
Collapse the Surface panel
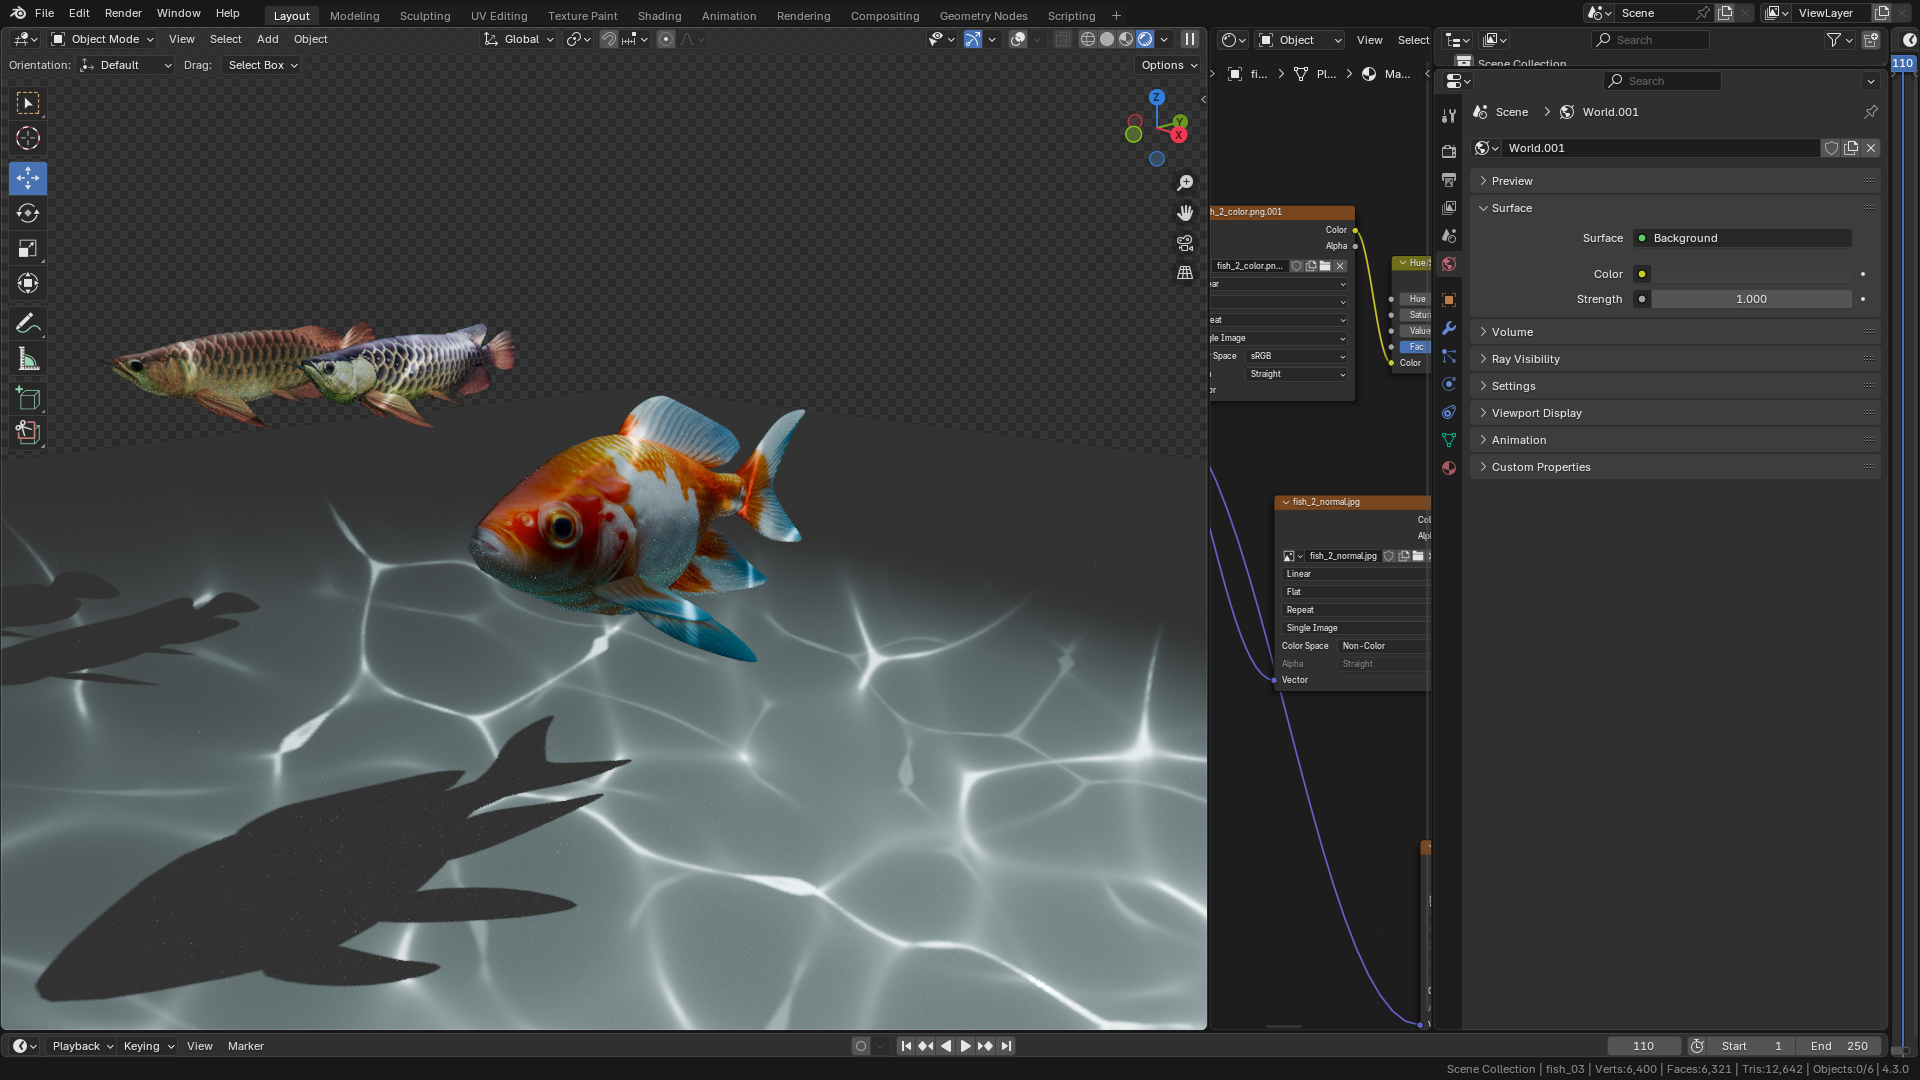tap(1511, 208)
